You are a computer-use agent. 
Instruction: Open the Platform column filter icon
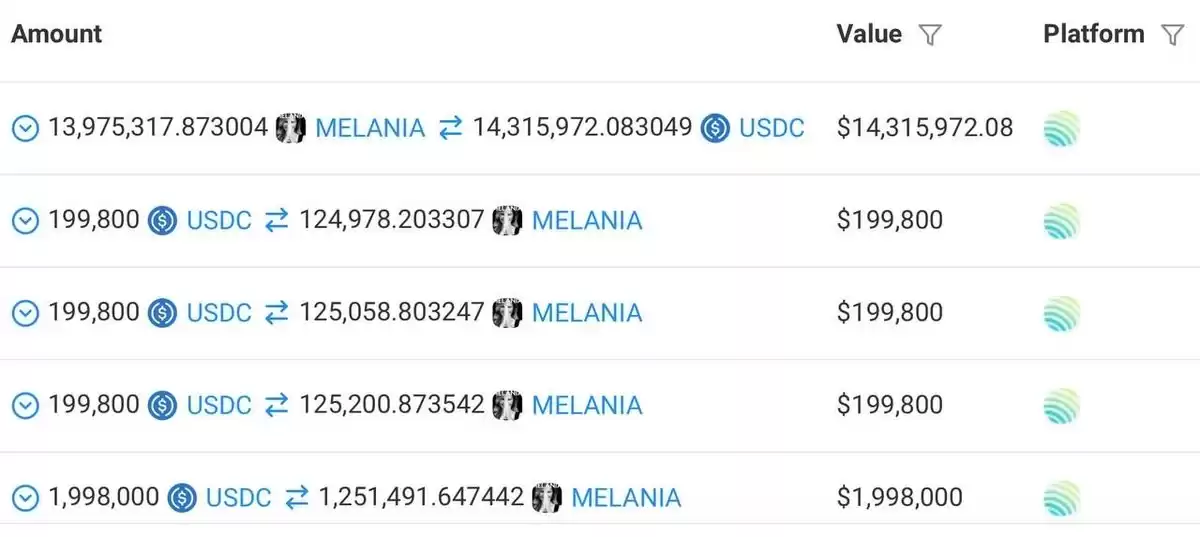(x=1173, y=35)
